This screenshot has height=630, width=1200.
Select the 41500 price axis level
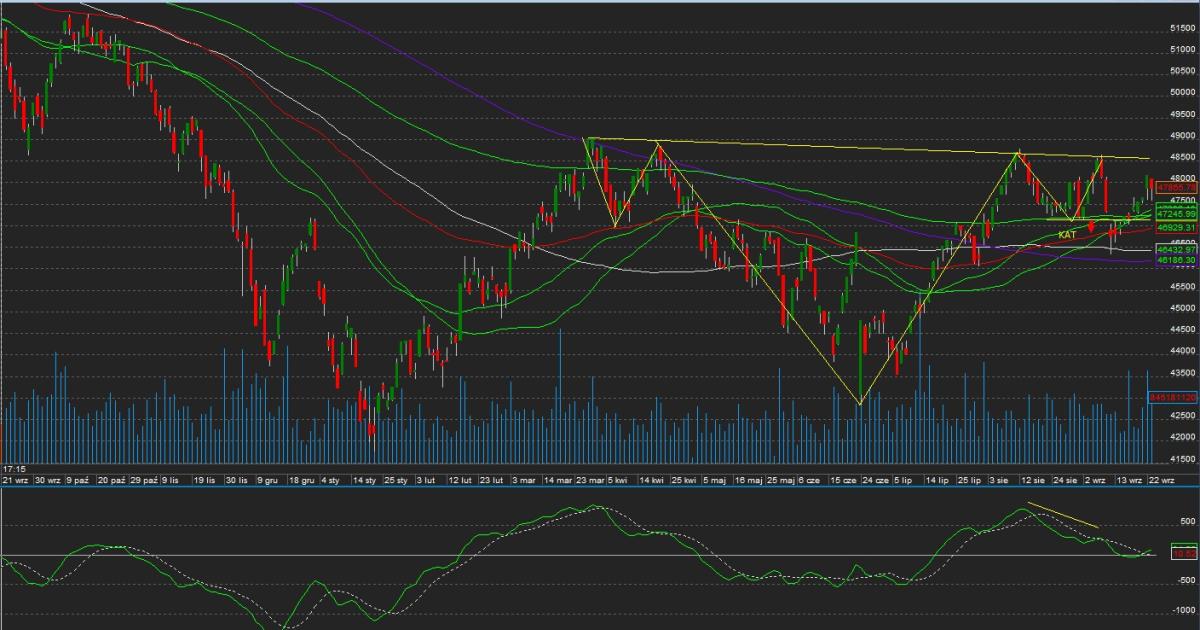pyautogui.click(x=1182, y=459)
